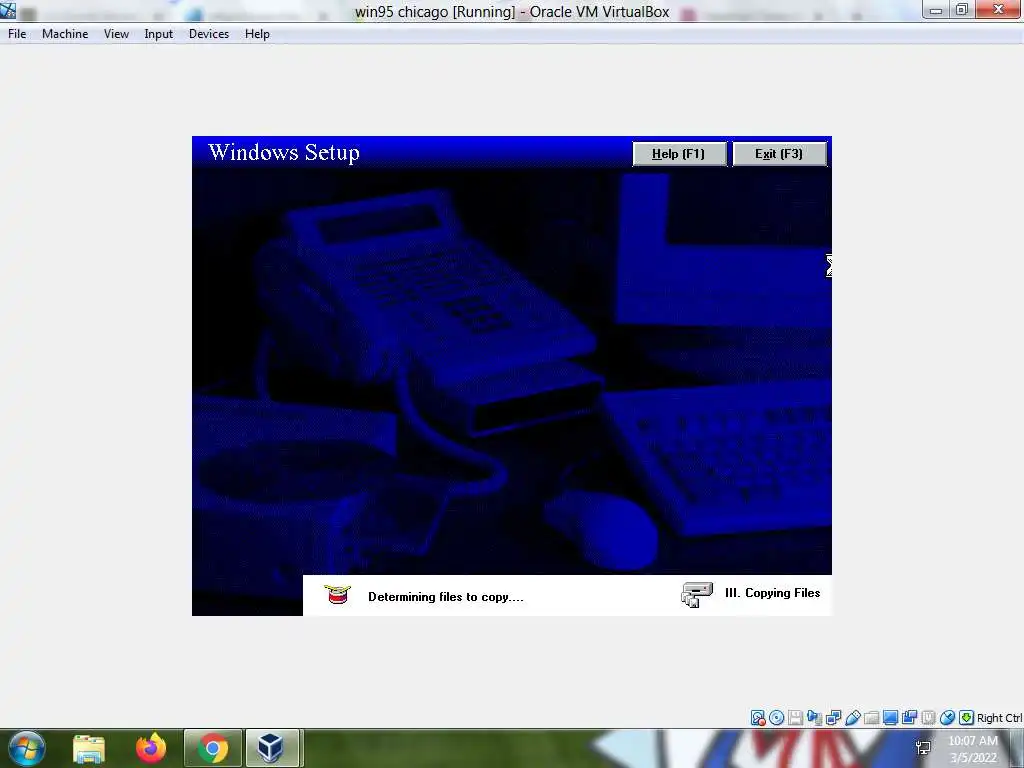This screenshot has height=768, width=1024.
Task: Restore down the VirtualBox window
Action: pyautogui.click(x=962, y=10)
